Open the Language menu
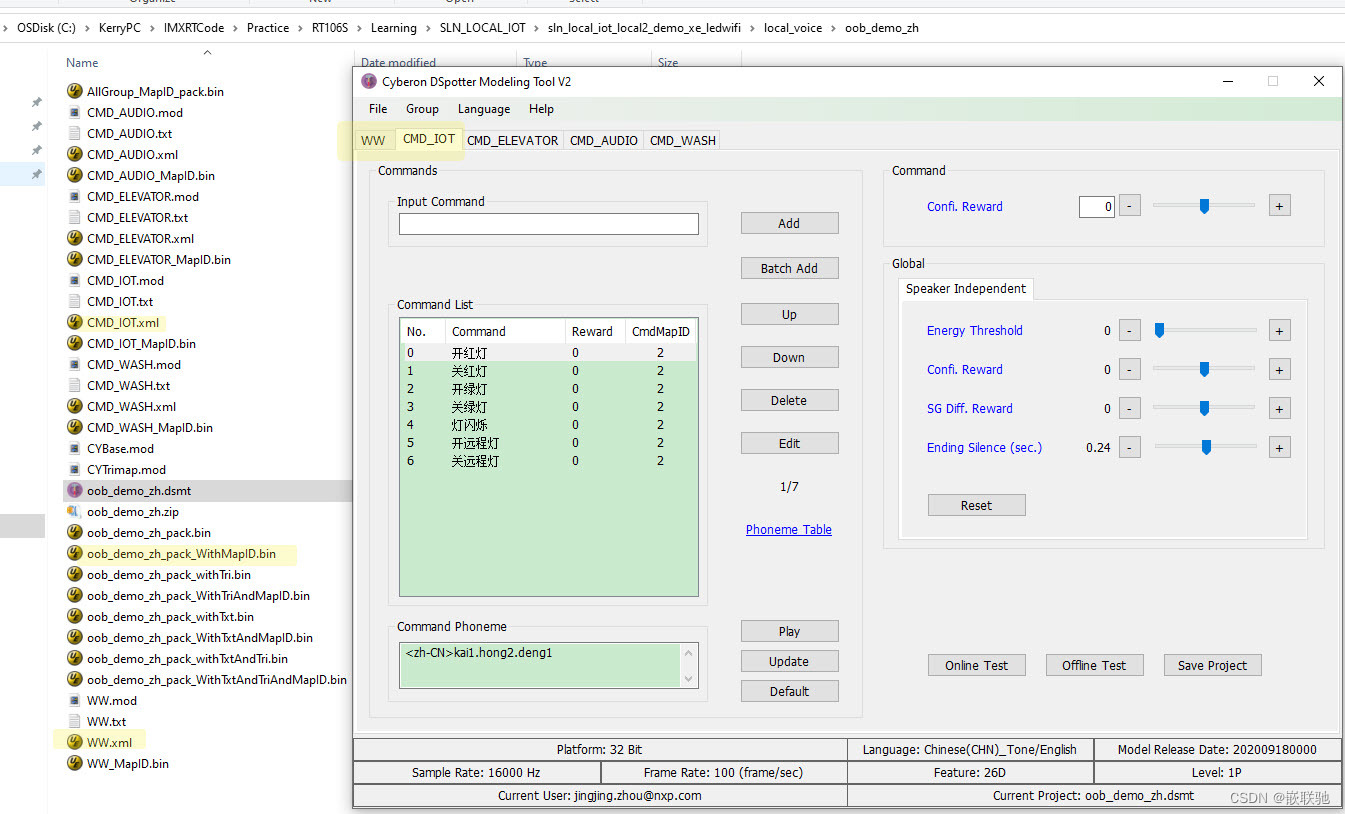This screenshot has width=1345, height=814. [x=484, y=109]
